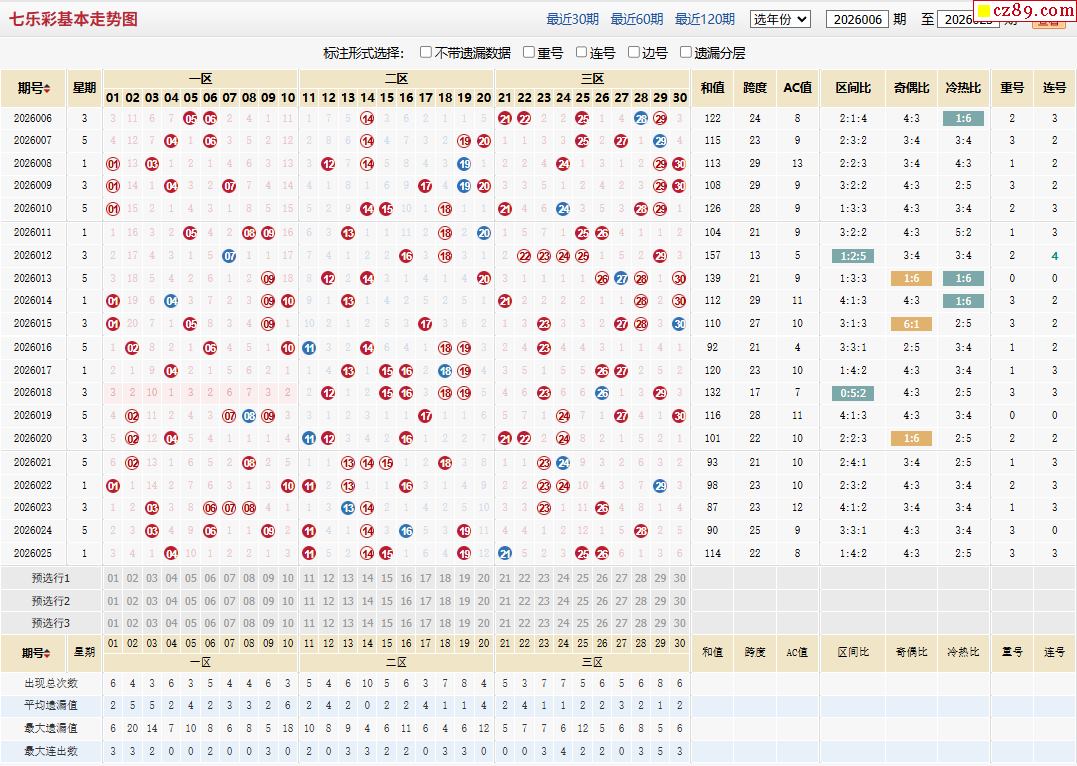The width and height of the screenshot is (1077, 766).
Task: Enable the 不带遗漏数据 checkbox
Action: pos(426,52)
